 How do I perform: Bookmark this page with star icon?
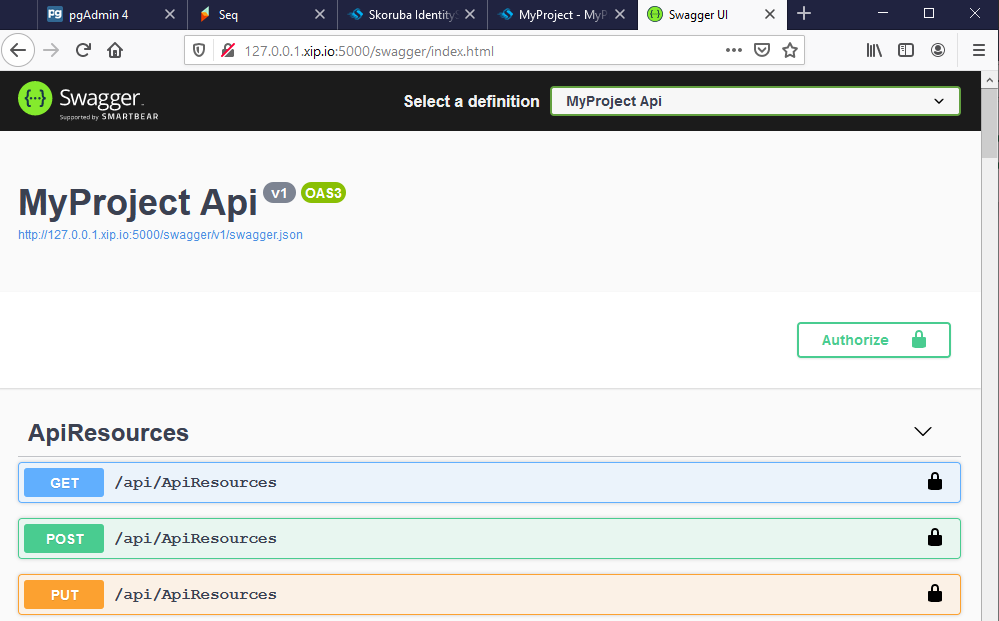790,50
